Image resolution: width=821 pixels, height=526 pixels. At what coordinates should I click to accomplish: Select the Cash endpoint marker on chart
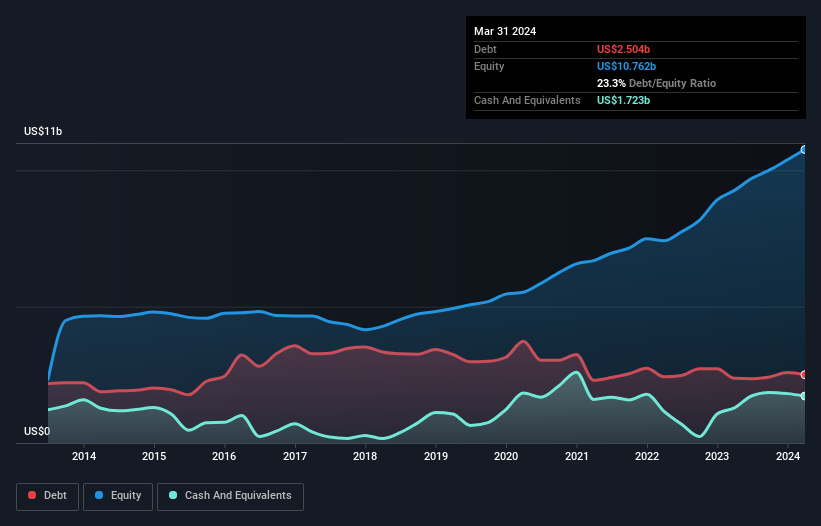click(x=804, y=396)
